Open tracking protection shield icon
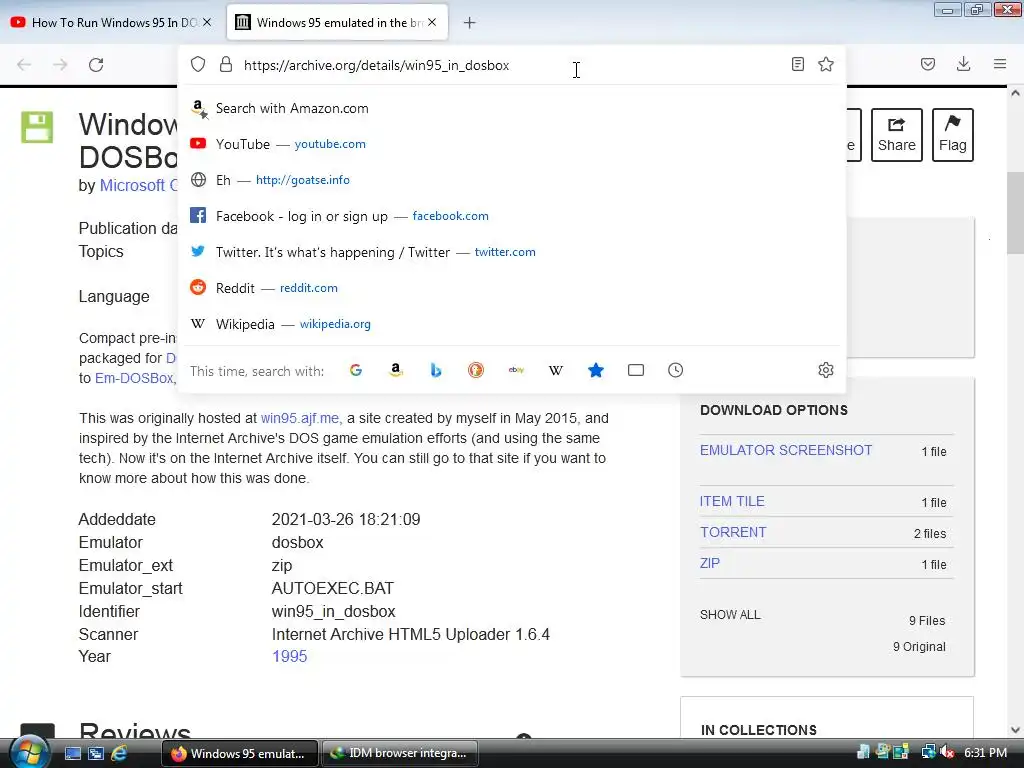The width and height of the screenshot is (1024, 768). pyautogui.click(x=198, y=65)
